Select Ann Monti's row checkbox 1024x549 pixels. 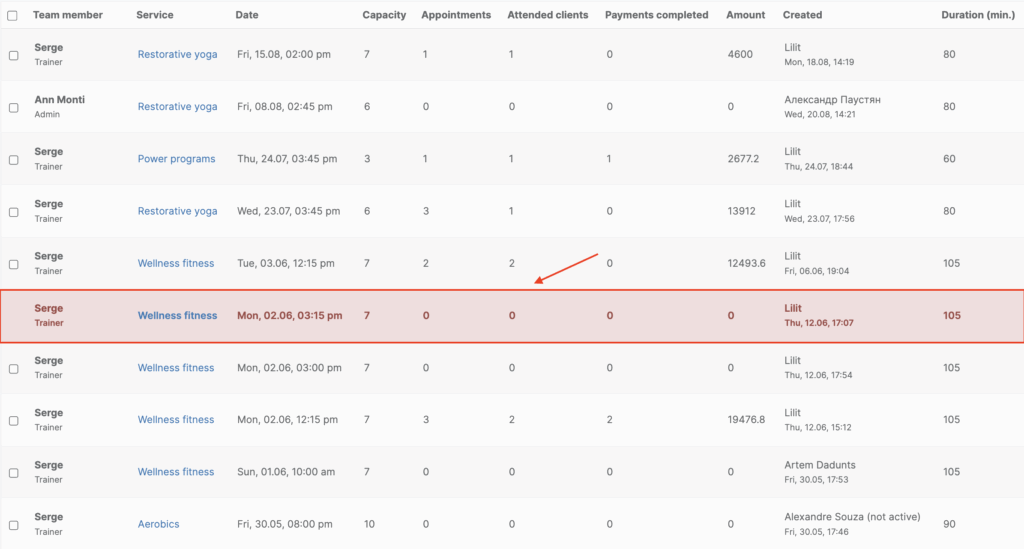point(13,107)
